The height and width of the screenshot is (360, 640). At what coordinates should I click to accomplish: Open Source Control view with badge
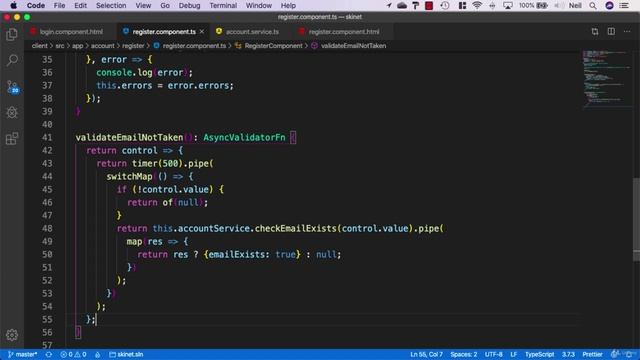[13, 87]
